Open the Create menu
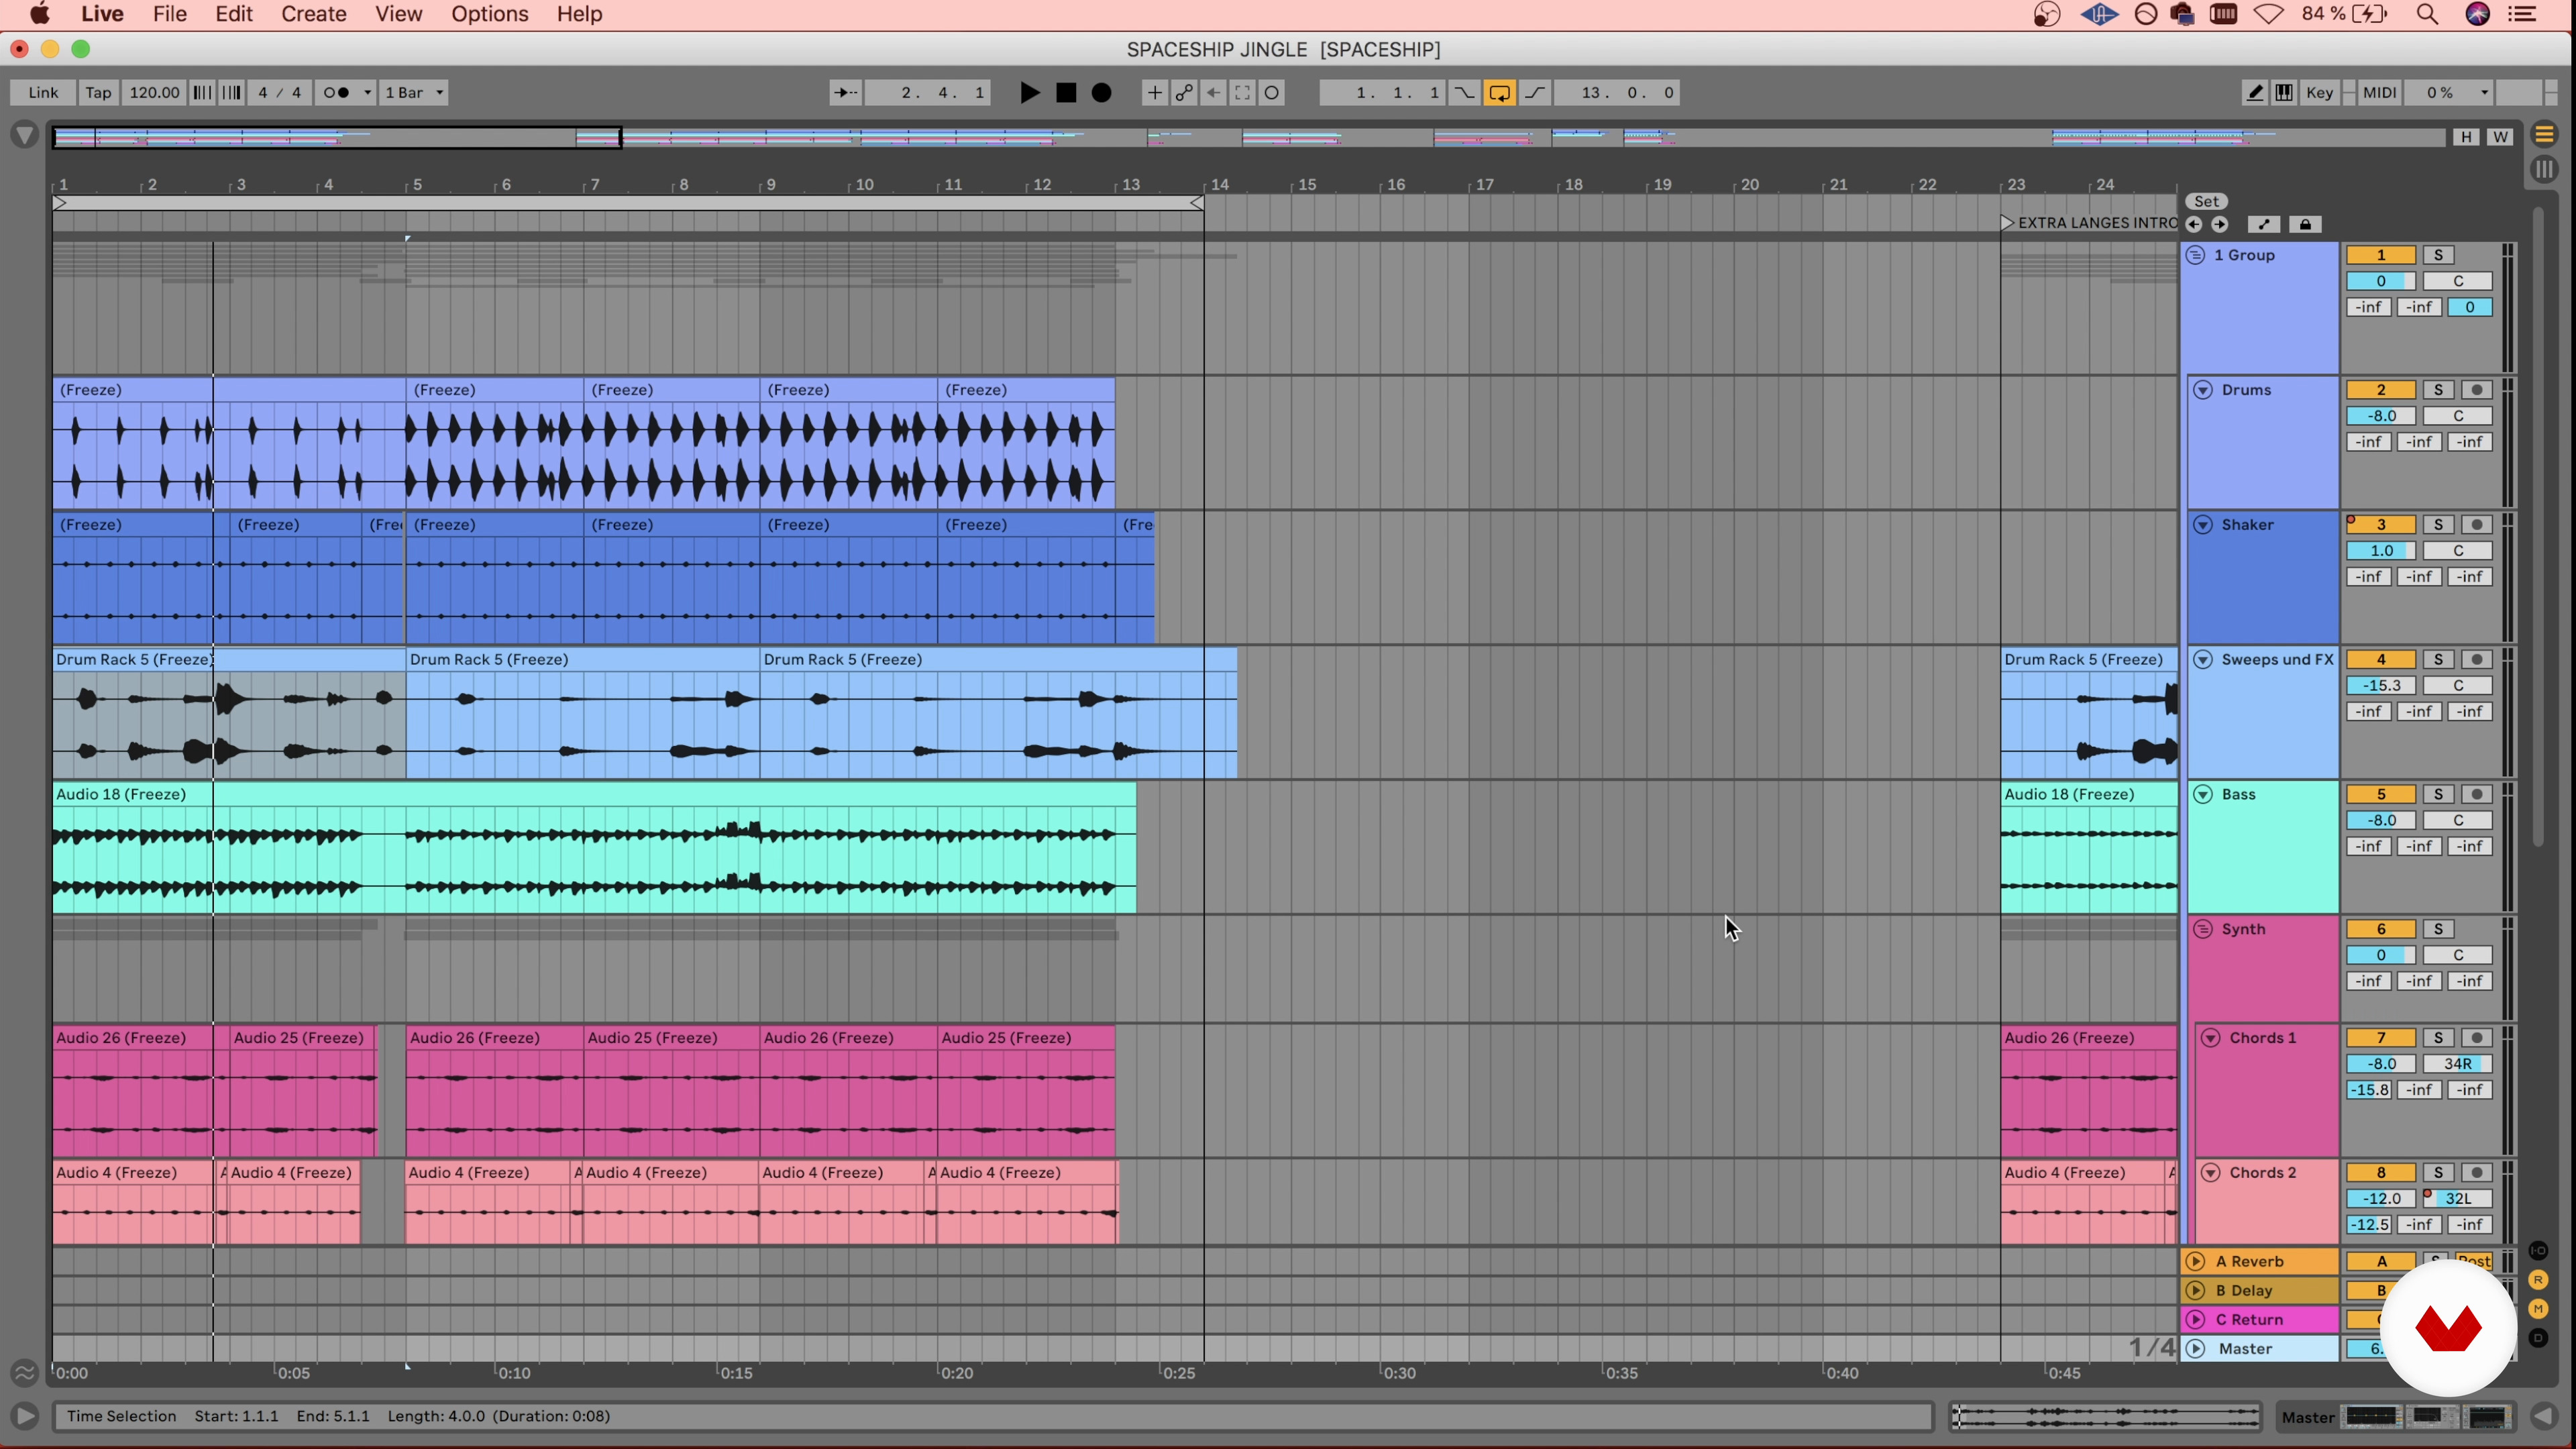This screenshot has width=2576, height=1449. point(313,14)
